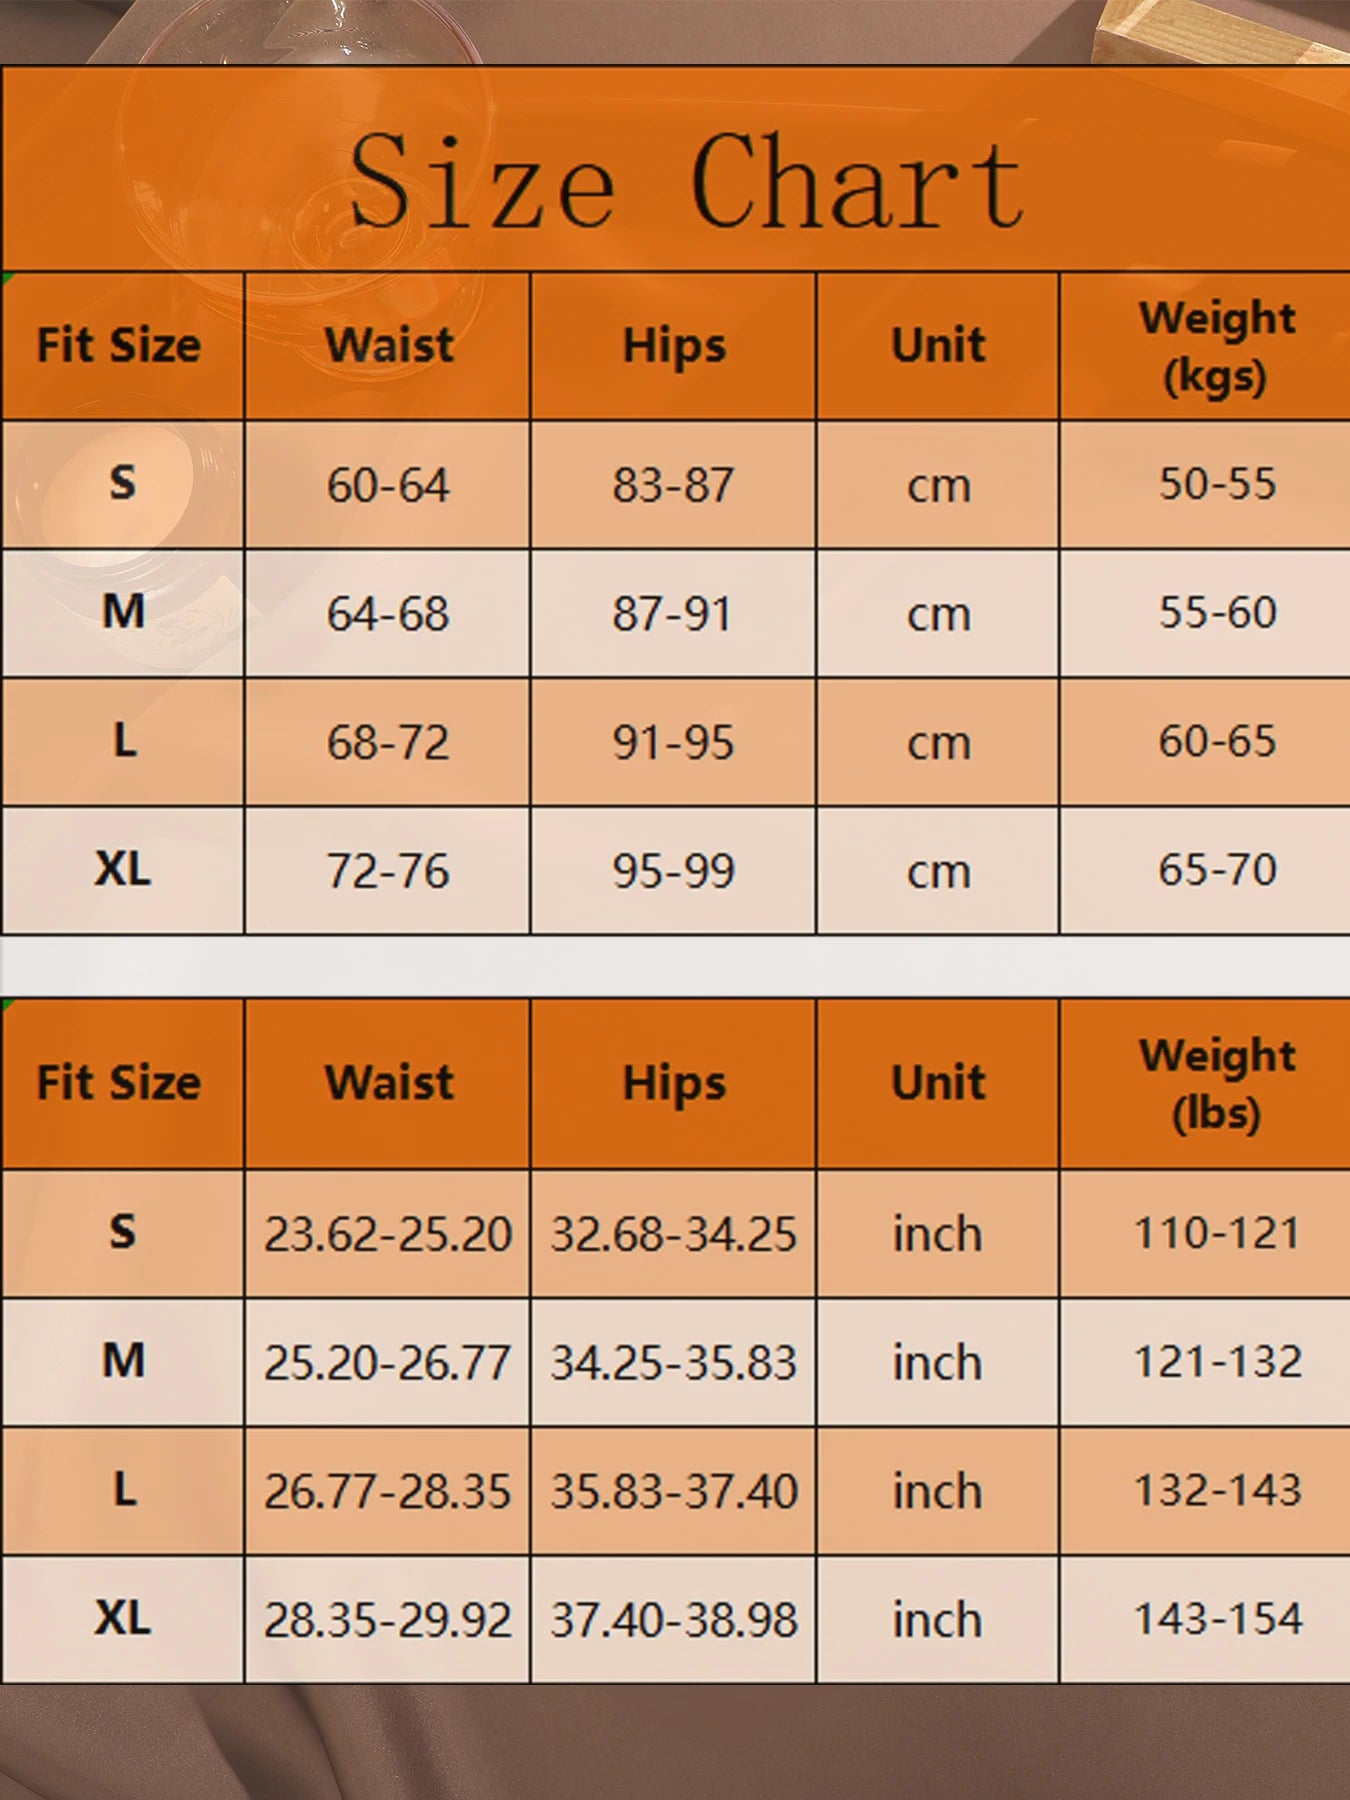1350x1800 pixels.
Task: Click the 87-91 hips measurement
Action: (672, 614)
